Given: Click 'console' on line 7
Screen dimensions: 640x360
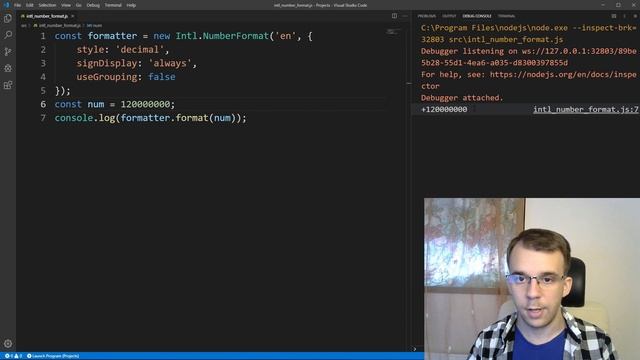Looking at the screenshot, I should point(73,118).
